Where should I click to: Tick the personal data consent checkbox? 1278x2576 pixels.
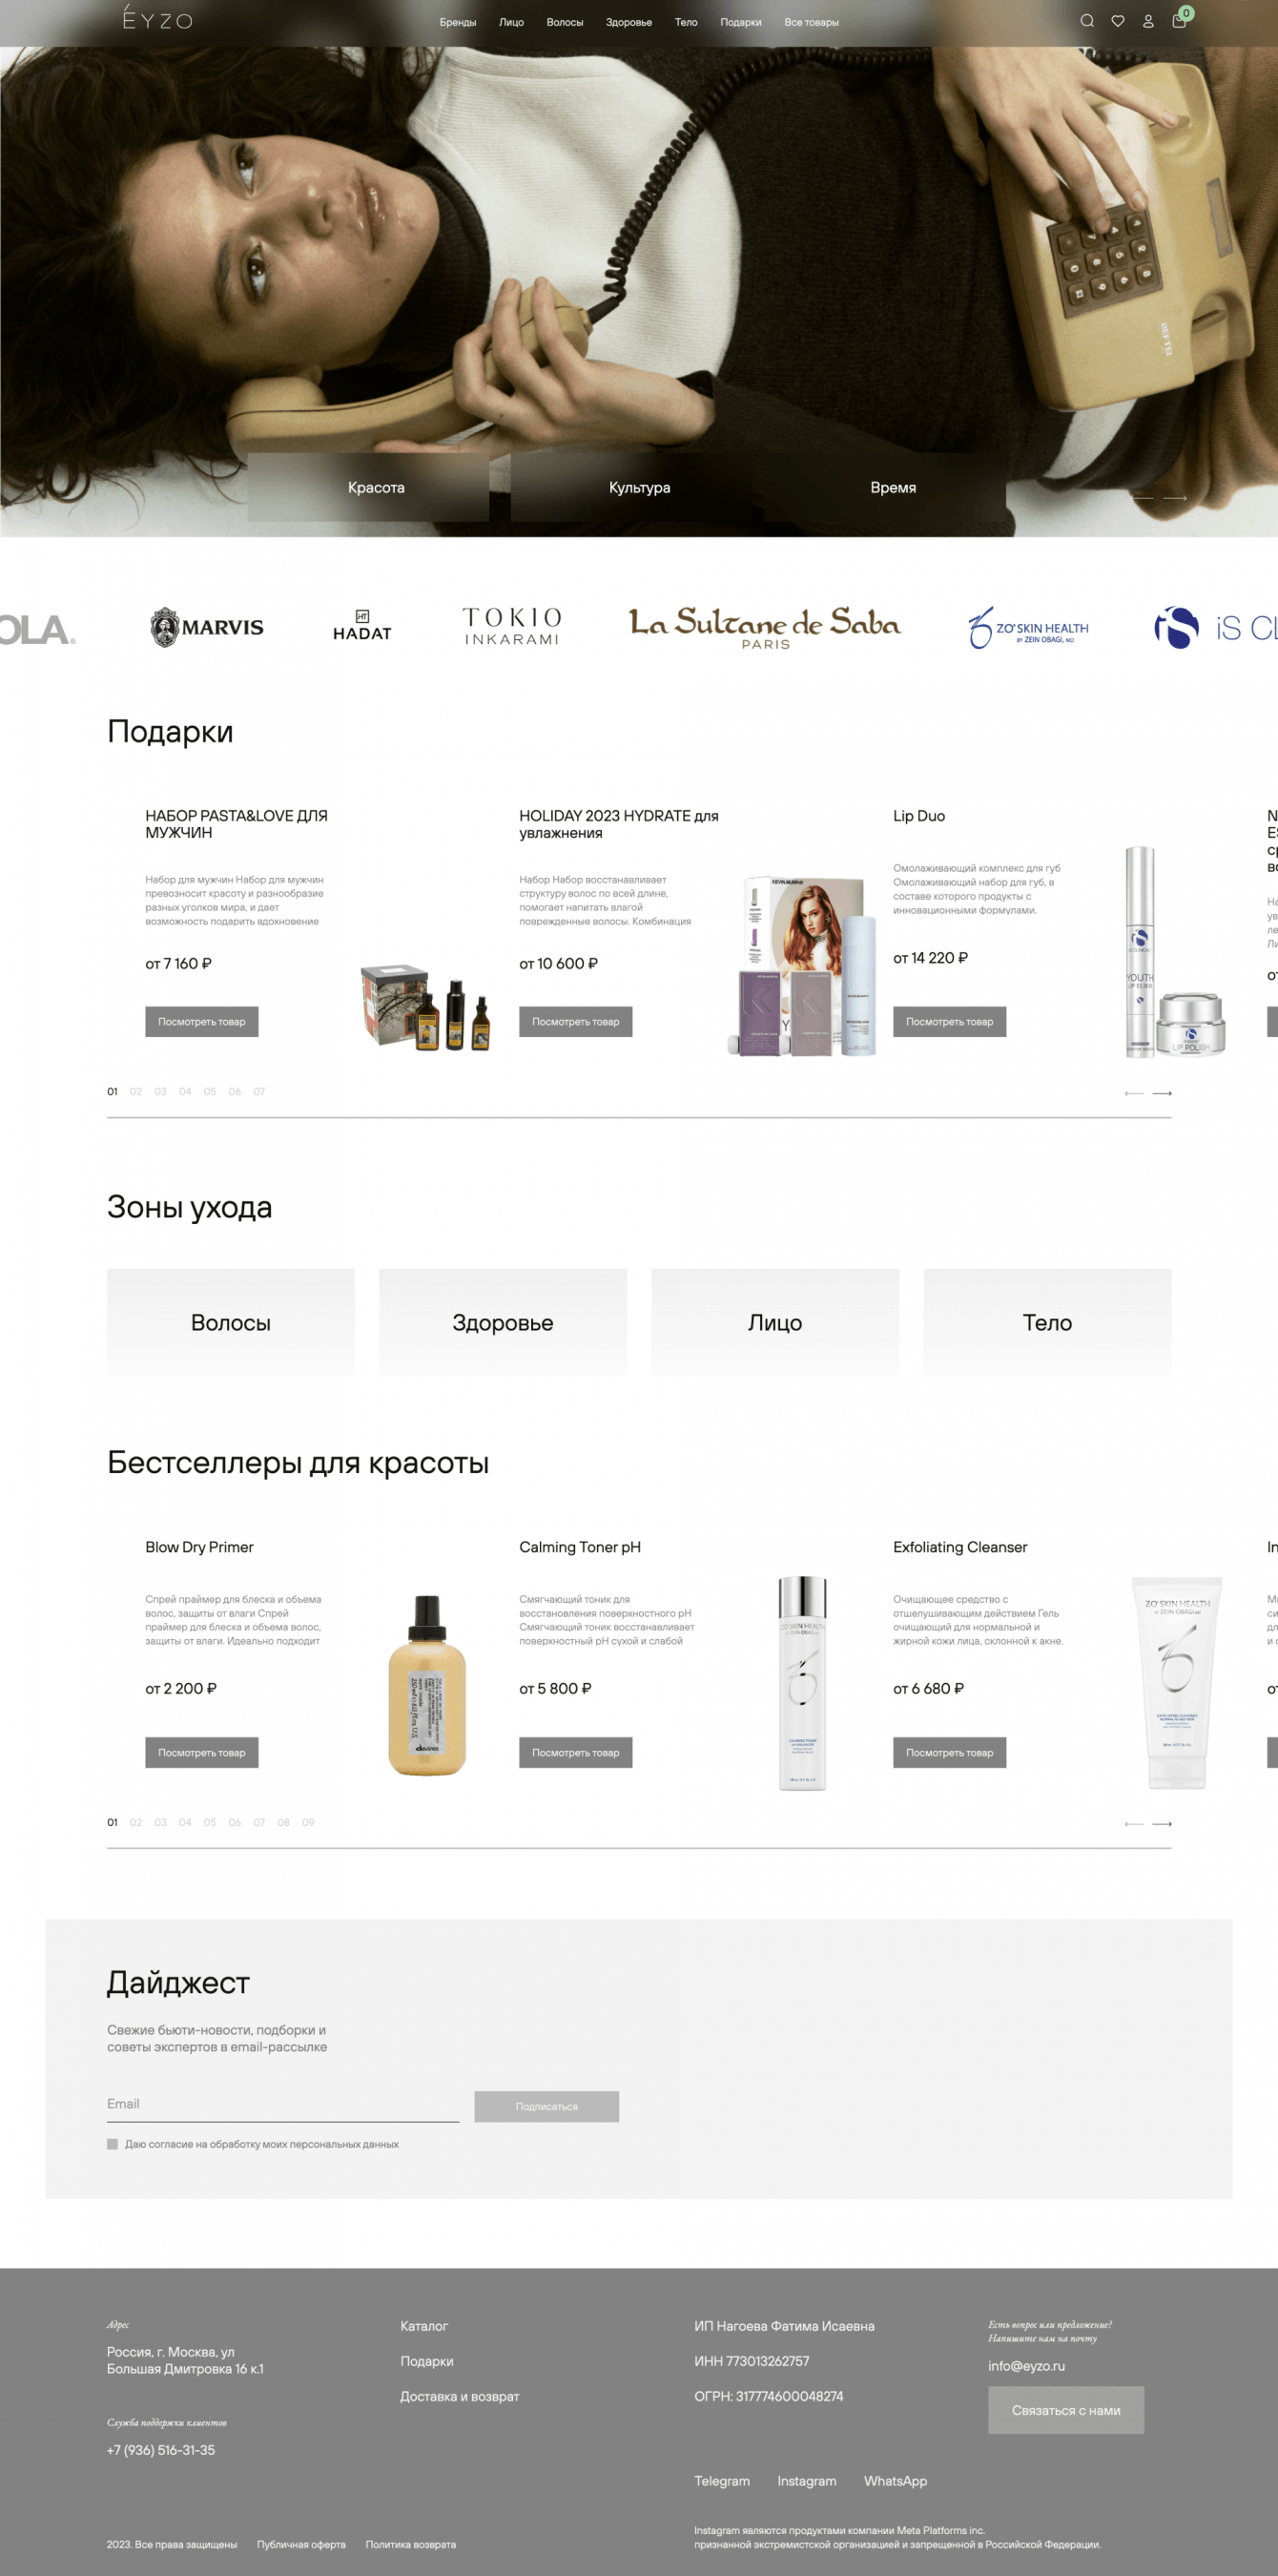[x=112, y=2144]
